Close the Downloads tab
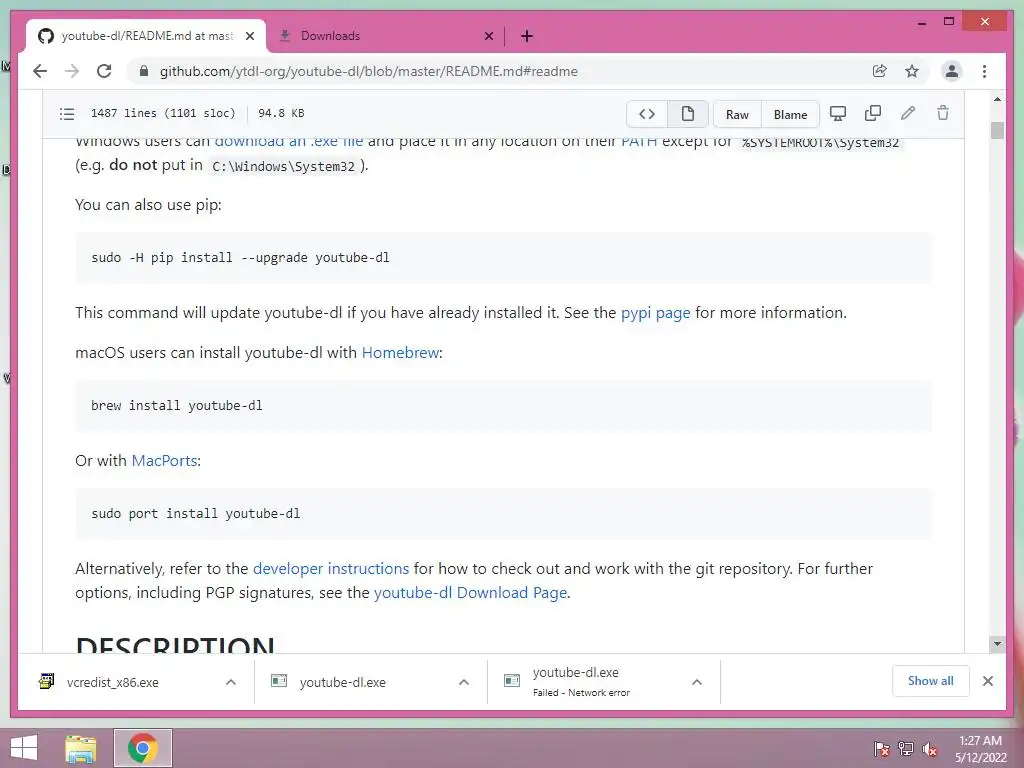 (x=488, y=36)
